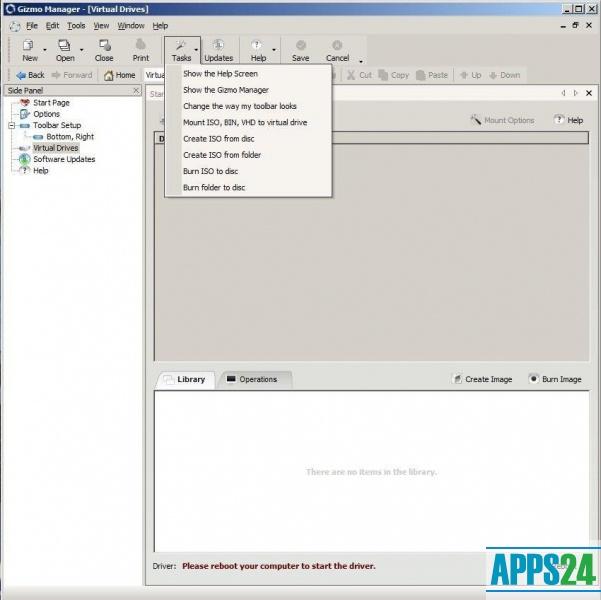Viewport: 601px width, 600px height.
Task: Click the Help icon in Virtual Drives pane
Action: 558,120
